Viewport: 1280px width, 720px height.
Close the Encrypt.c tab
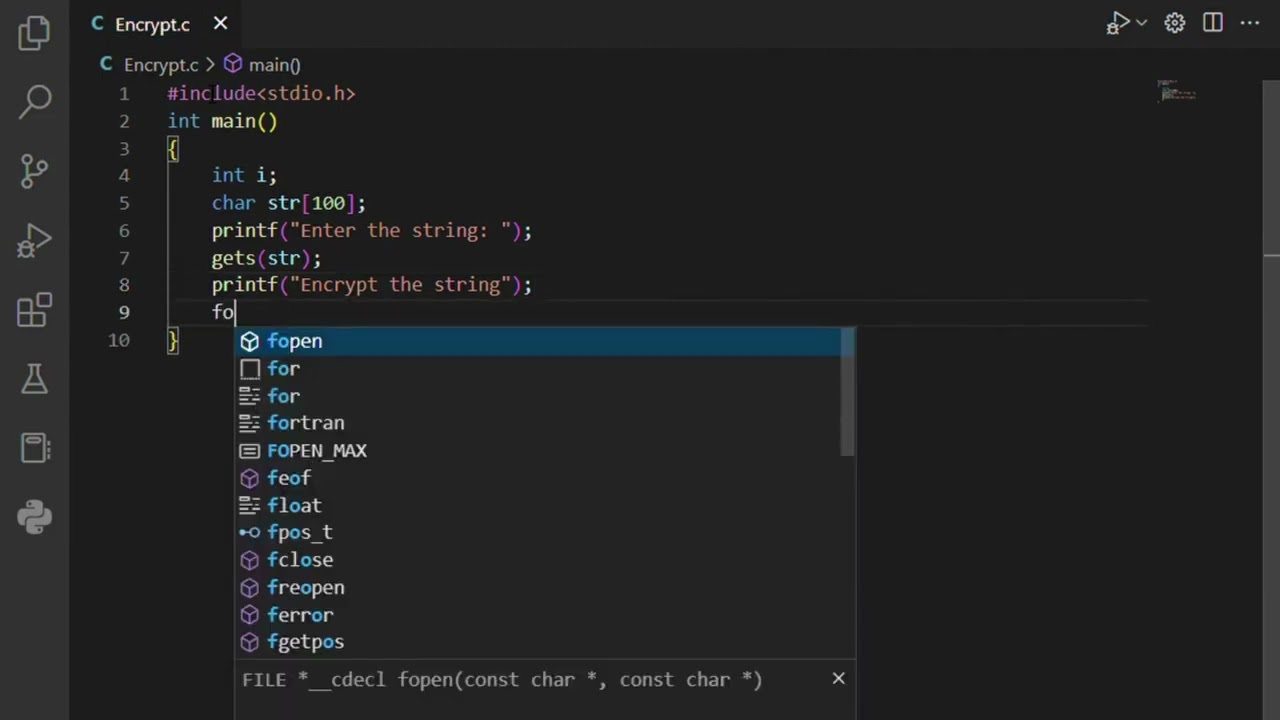coord(220,23)
